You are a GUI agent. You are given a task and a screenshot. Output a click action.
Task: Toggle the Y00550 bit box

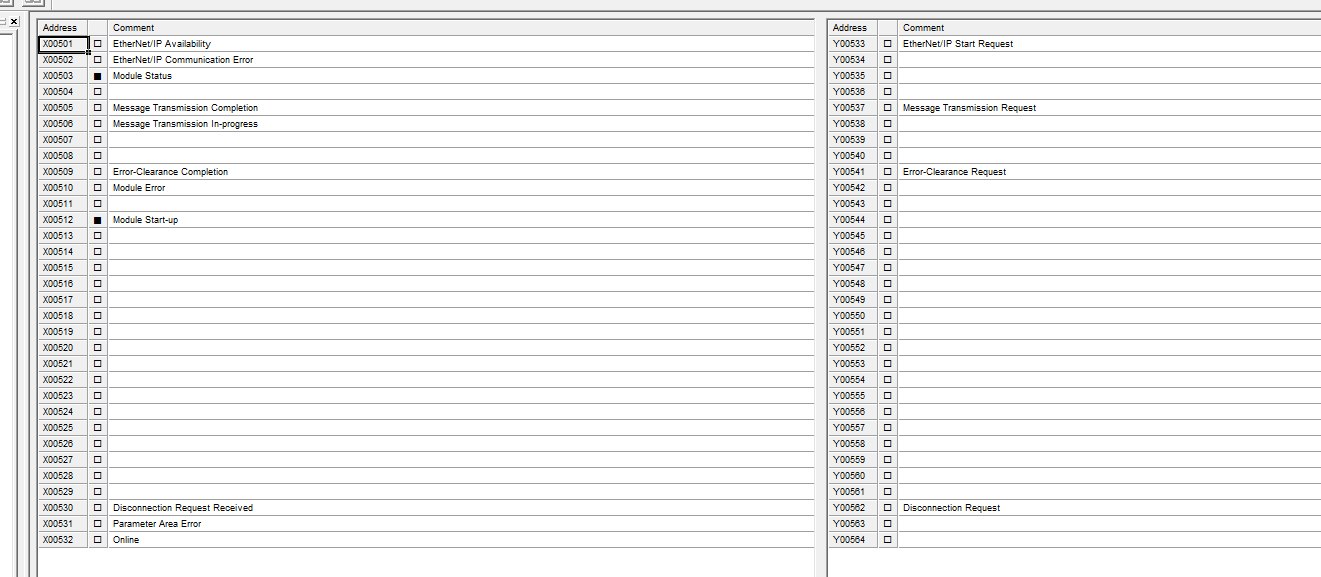pyautogui.click(x=888, y=316)
